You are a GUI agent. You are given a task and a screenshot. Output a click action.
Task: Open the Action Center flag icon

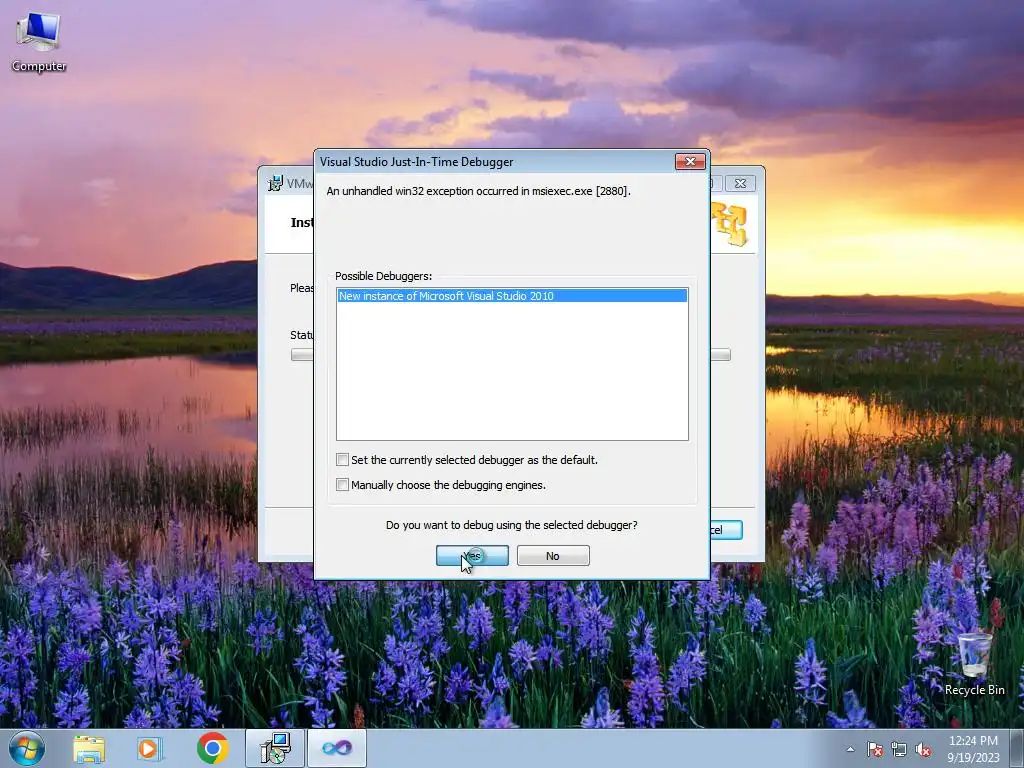point(875,749)
